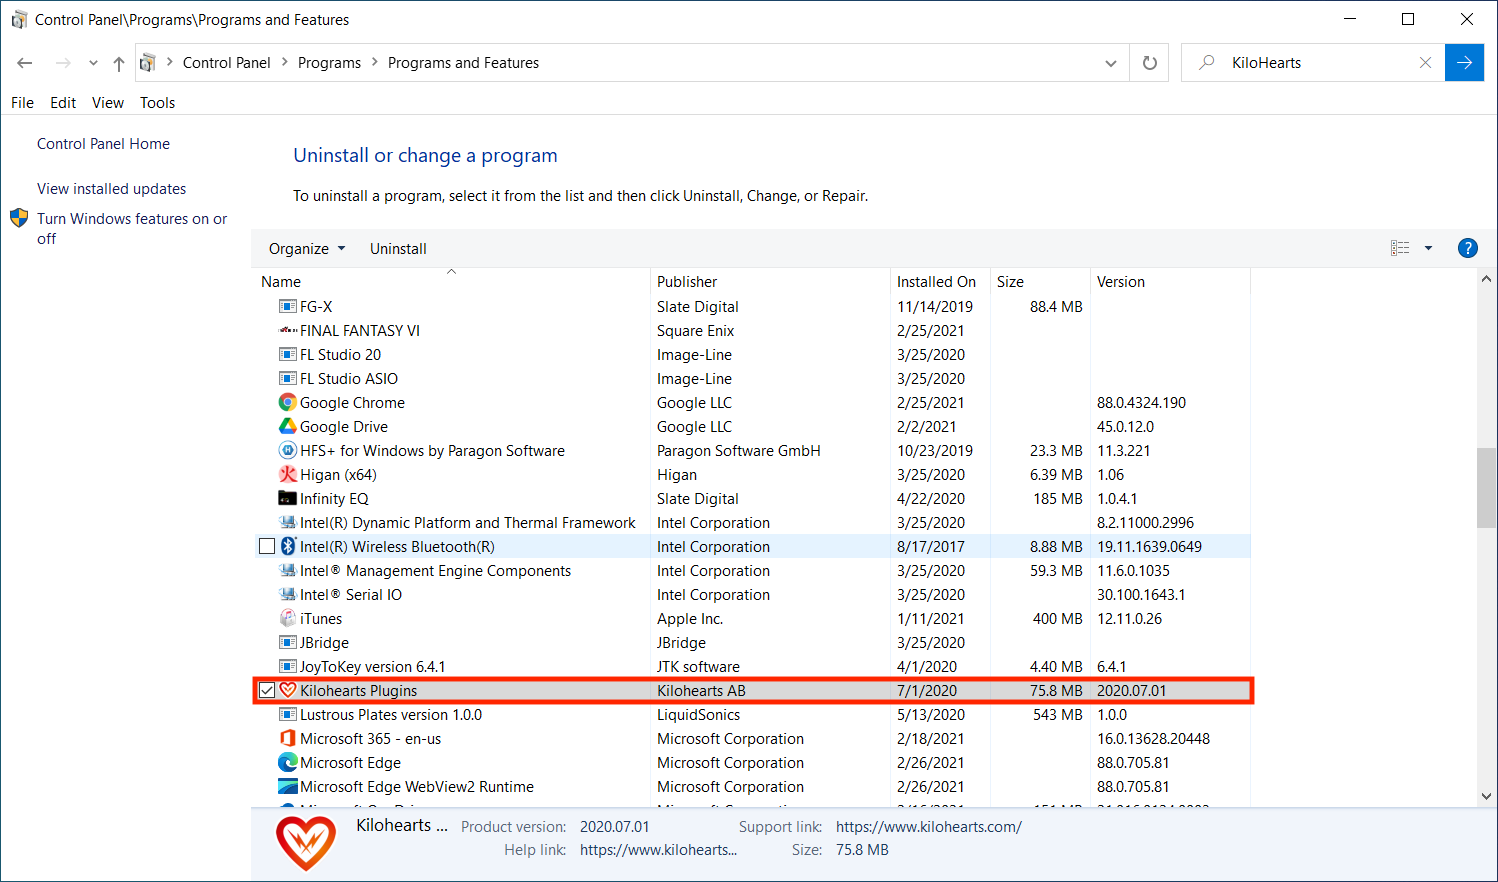The image size is (1498, 882).
Task: Click the Microsoft 365 icon
Action: click(288, 739)
